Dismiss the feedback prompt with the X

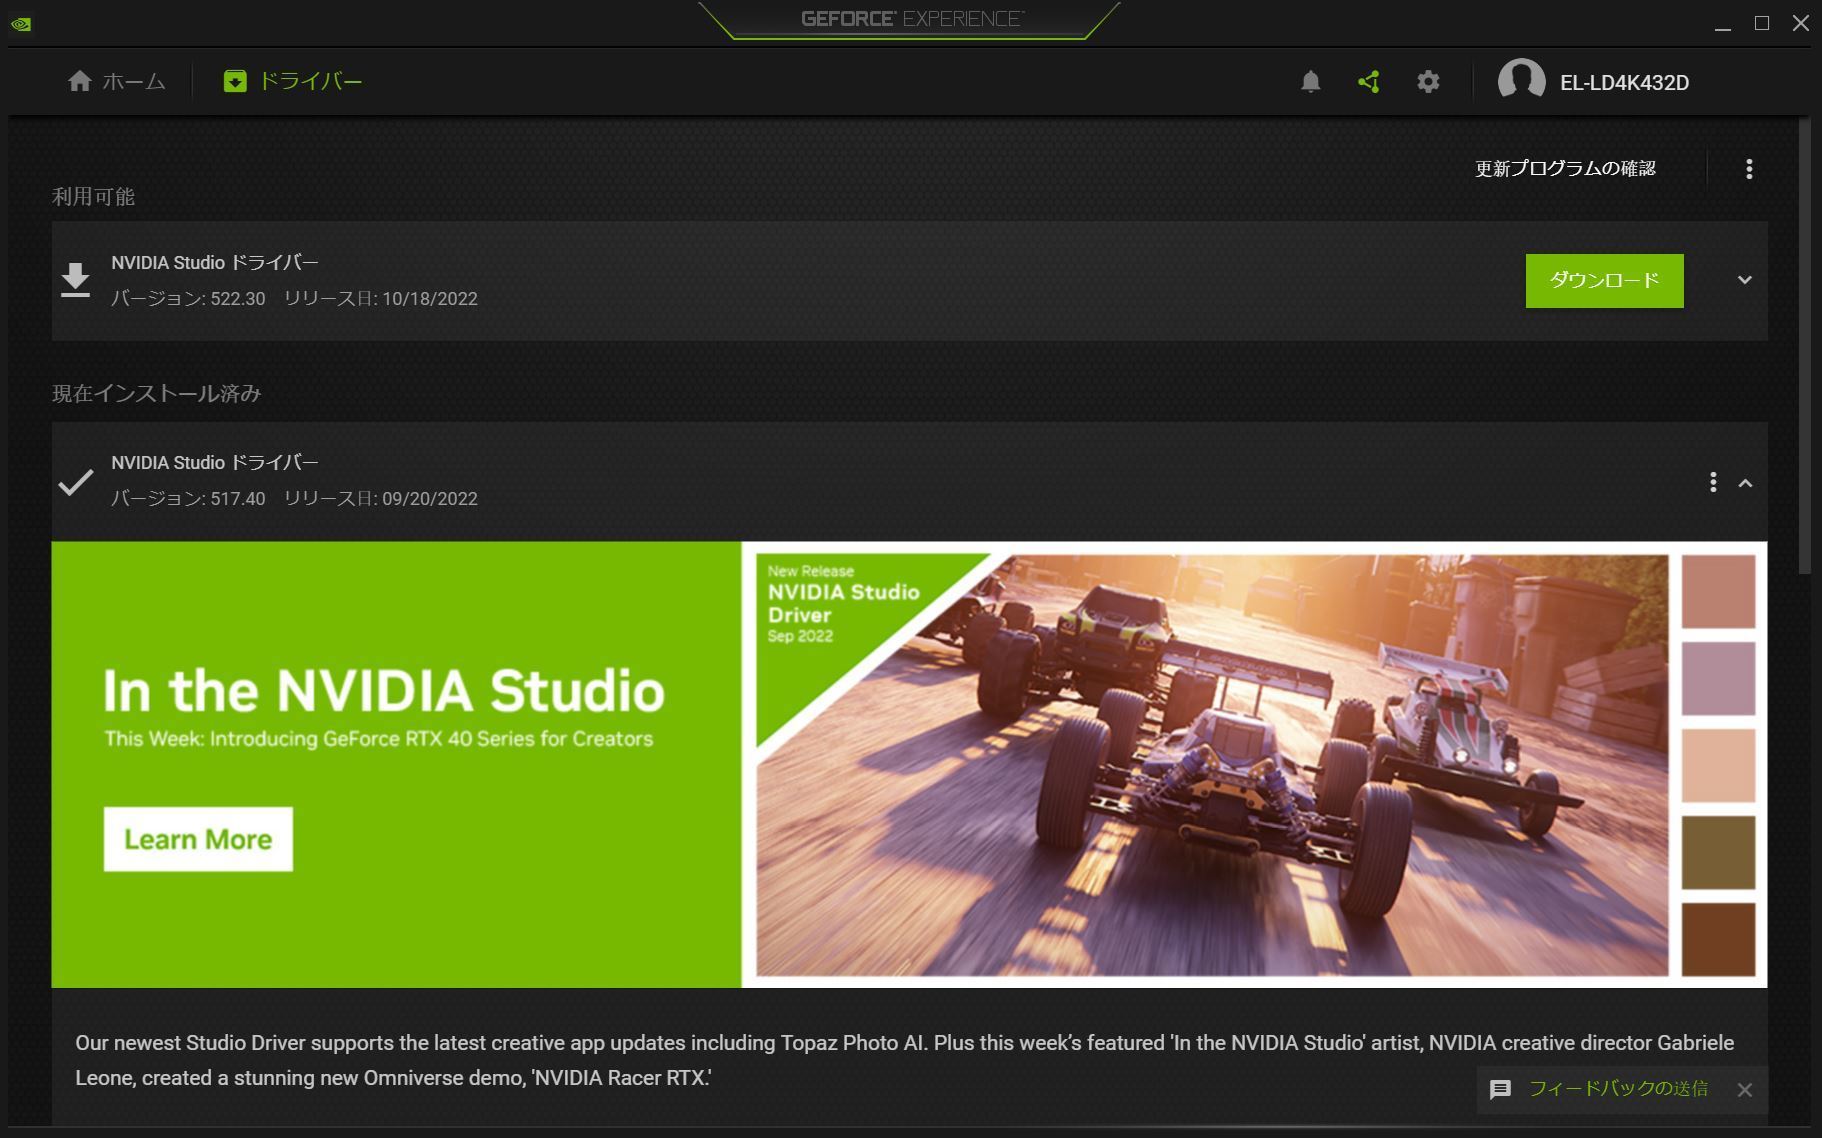coord(1746,1090)
